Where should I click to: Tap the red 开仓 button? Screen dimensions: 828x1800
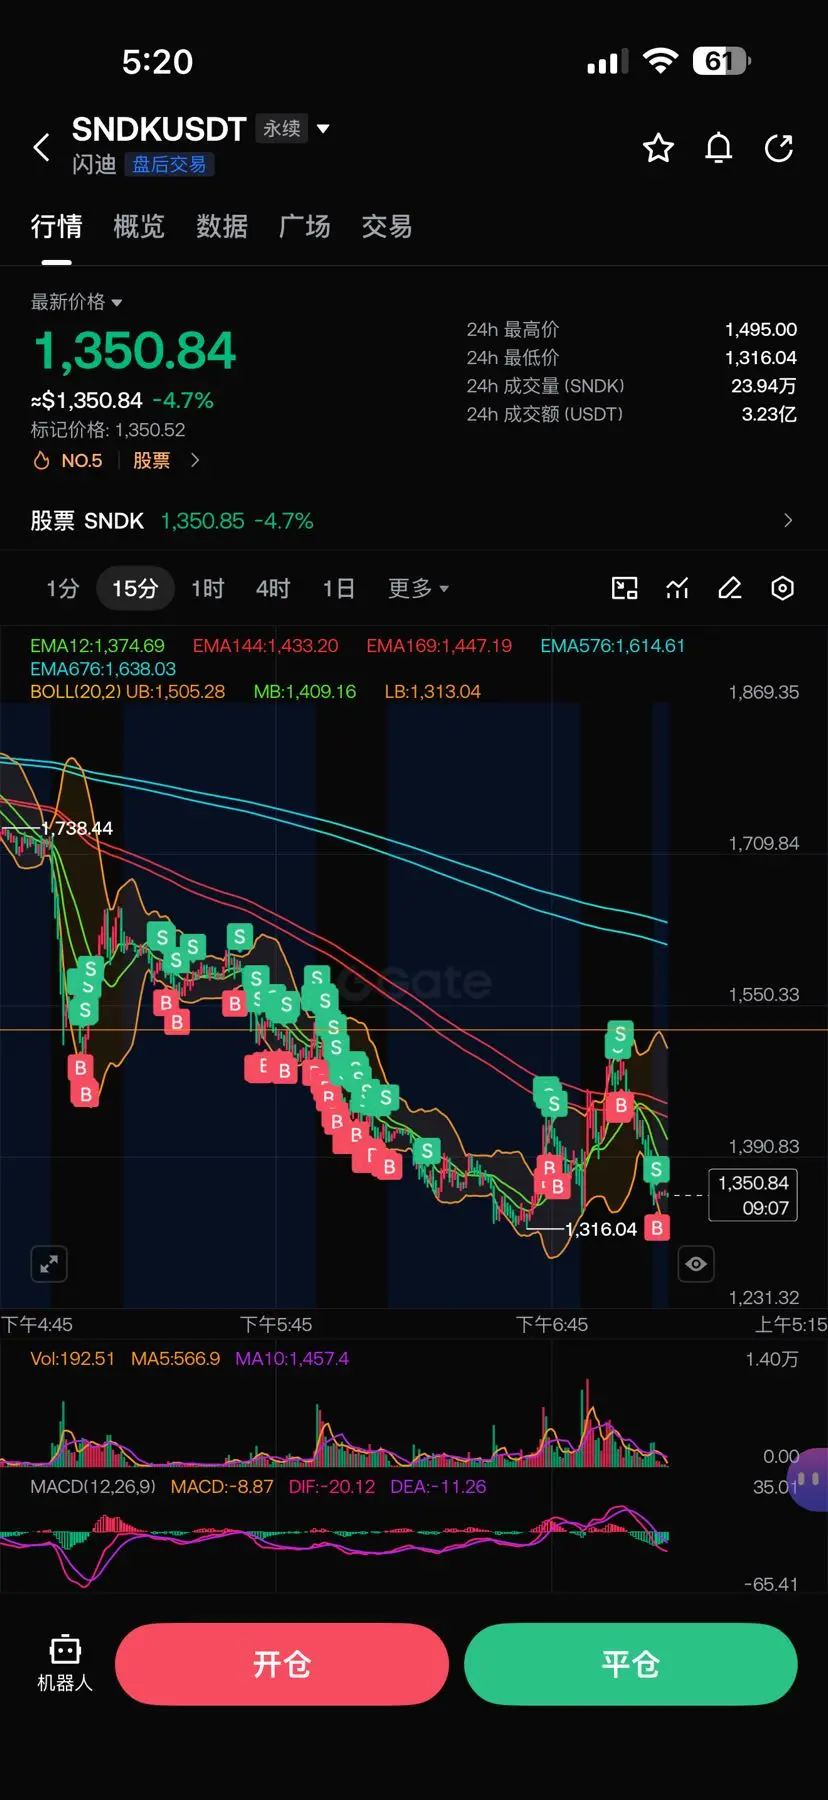coord(282,1664)
